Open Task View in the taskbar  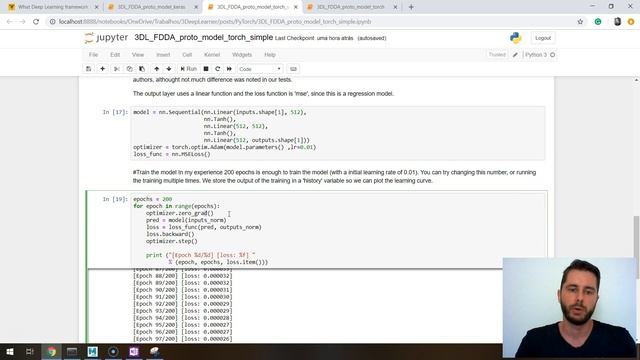point(30,351)
